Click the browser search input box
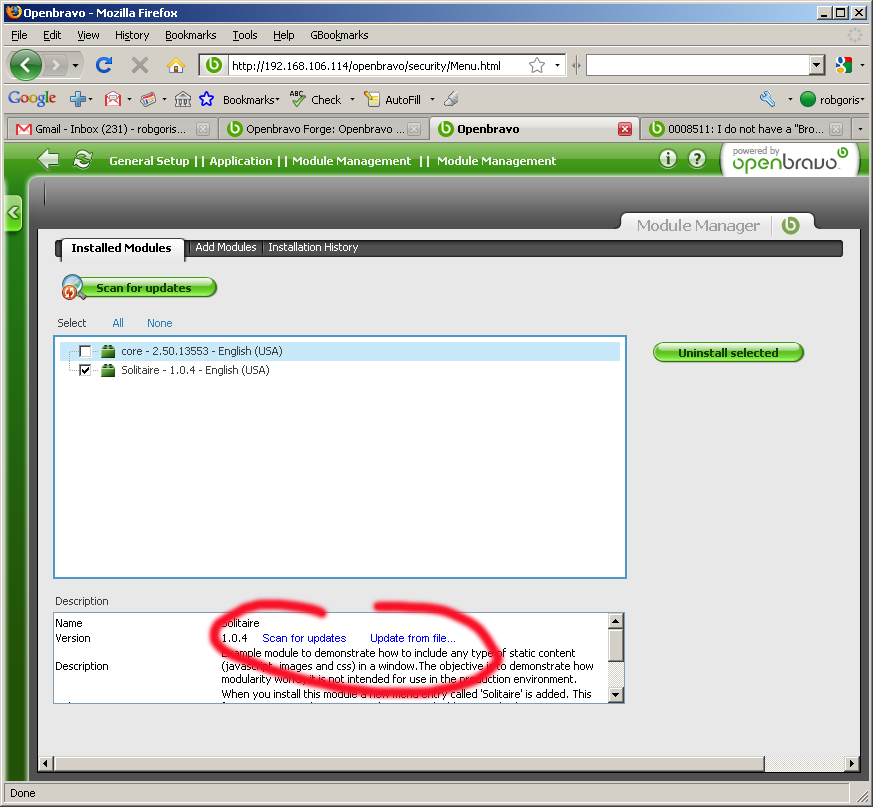Screen dimensions: 873x807 tap(698, 66)
